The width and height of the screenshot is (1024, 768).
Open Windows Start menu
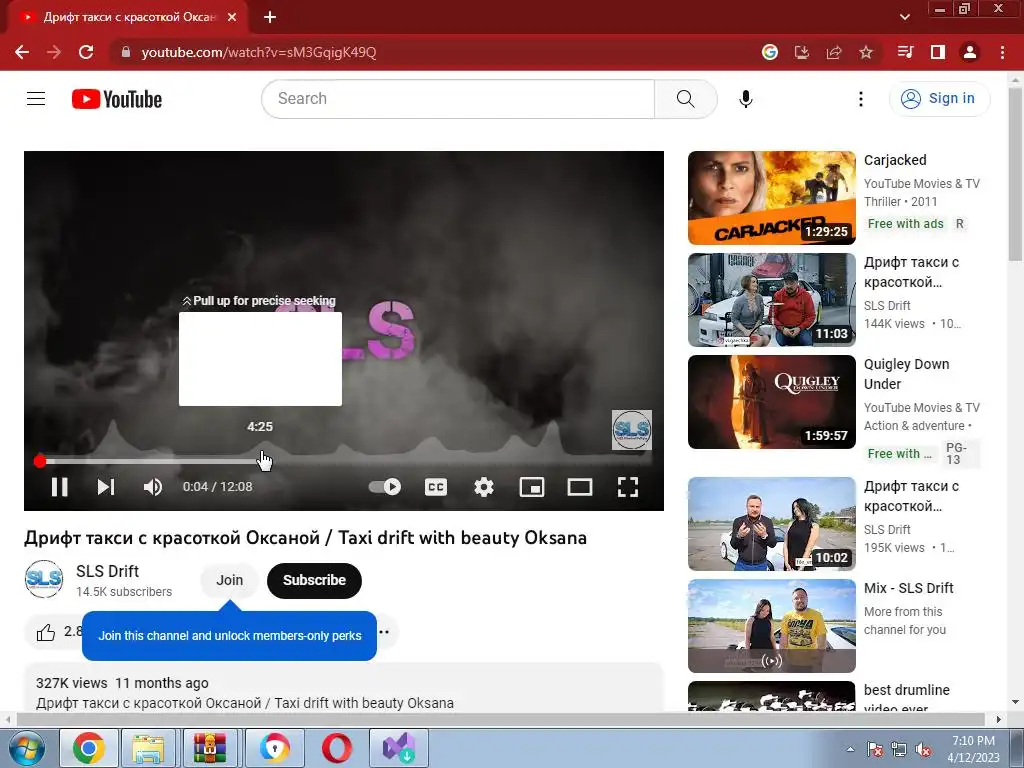pos(26,748)
